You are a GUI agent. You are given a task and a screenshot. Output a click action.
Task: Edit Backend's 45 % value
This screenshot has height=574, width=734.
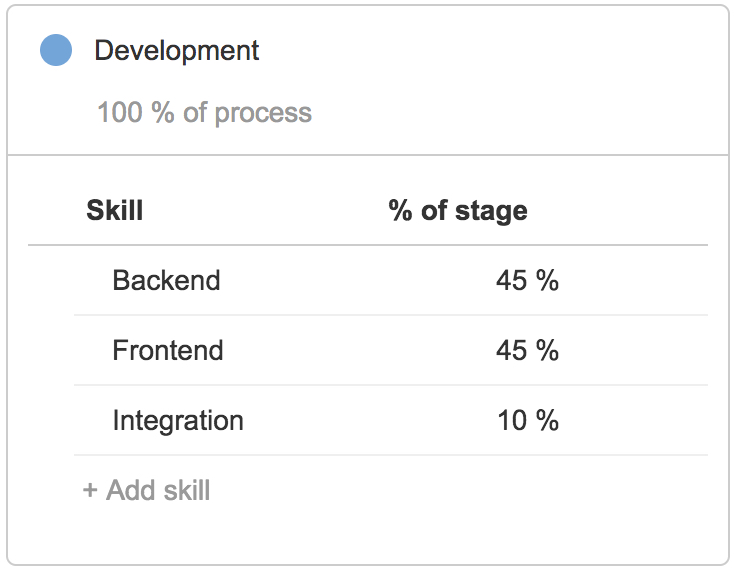[527, 280]
